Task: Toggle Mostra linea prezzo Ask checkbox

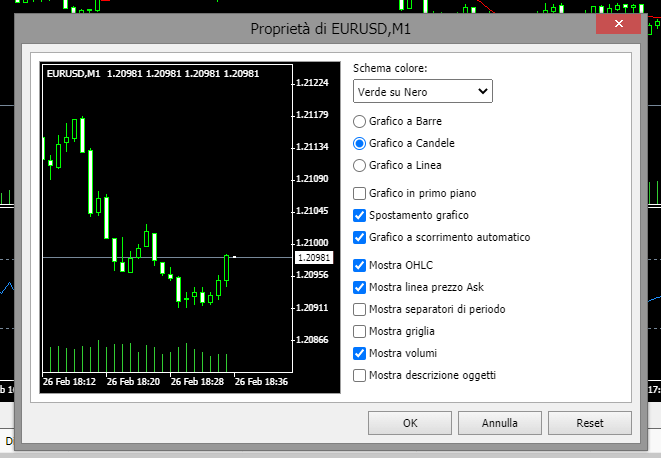Action: coord(359,287)
